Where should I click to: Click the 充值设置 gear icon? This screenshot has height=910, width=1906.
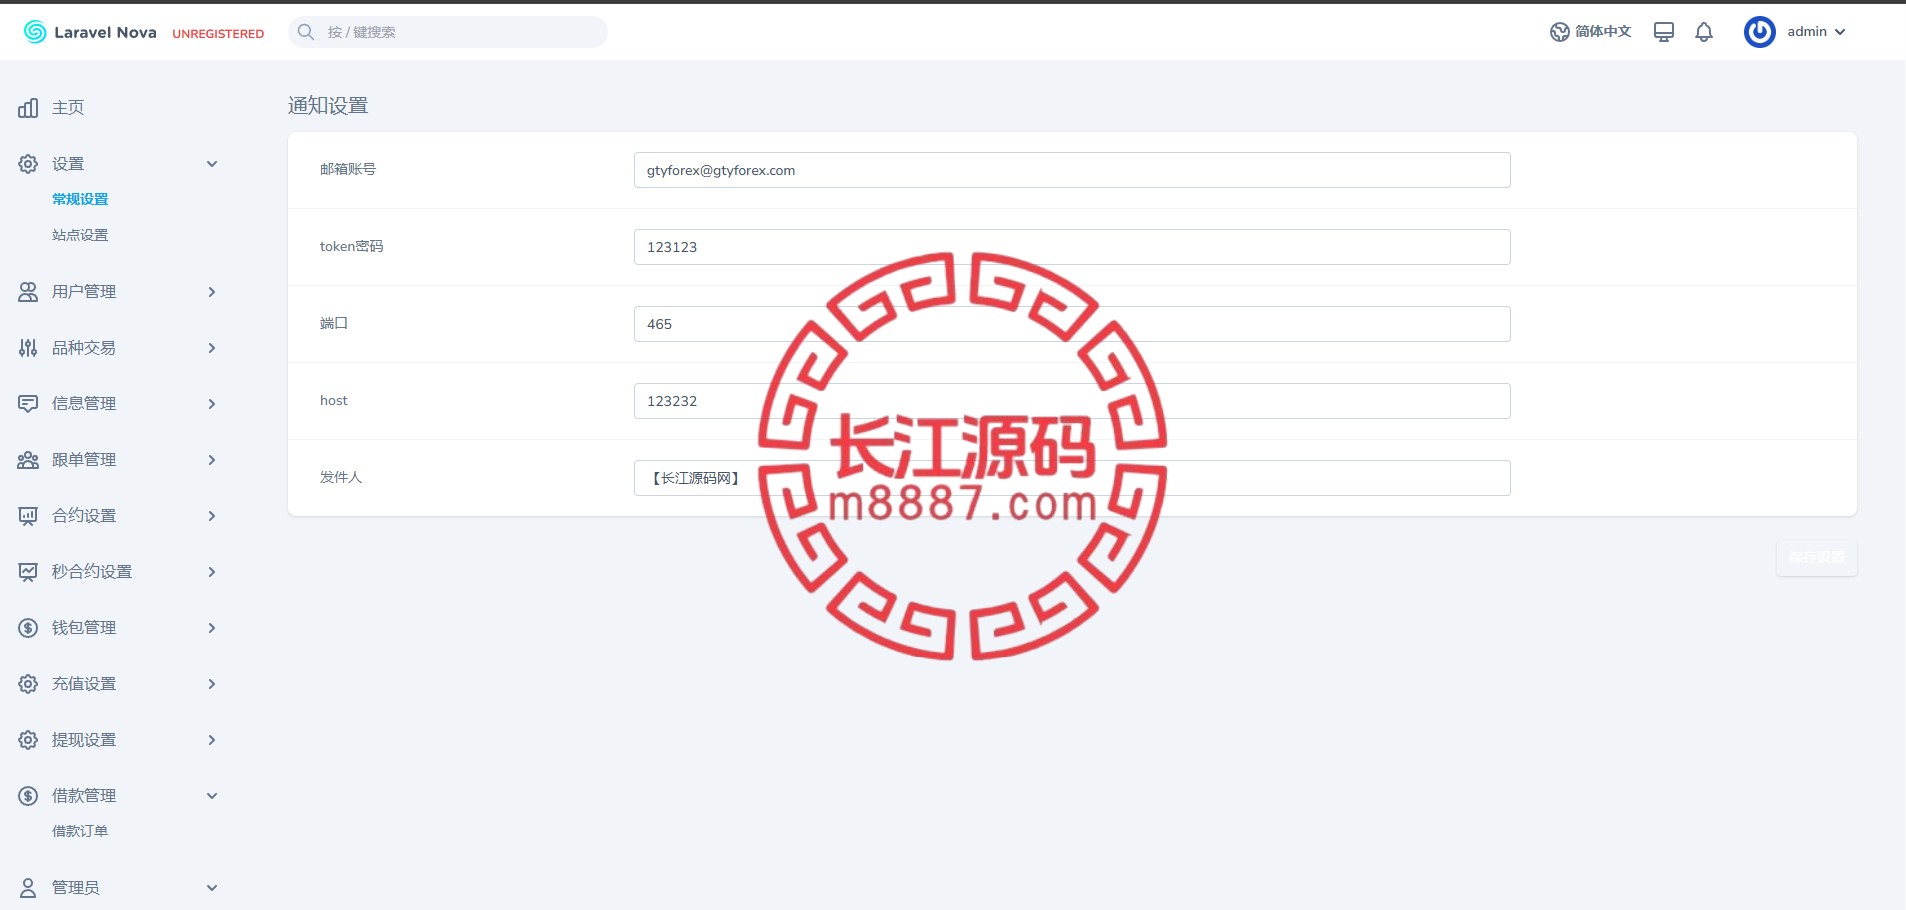[28, 684]
